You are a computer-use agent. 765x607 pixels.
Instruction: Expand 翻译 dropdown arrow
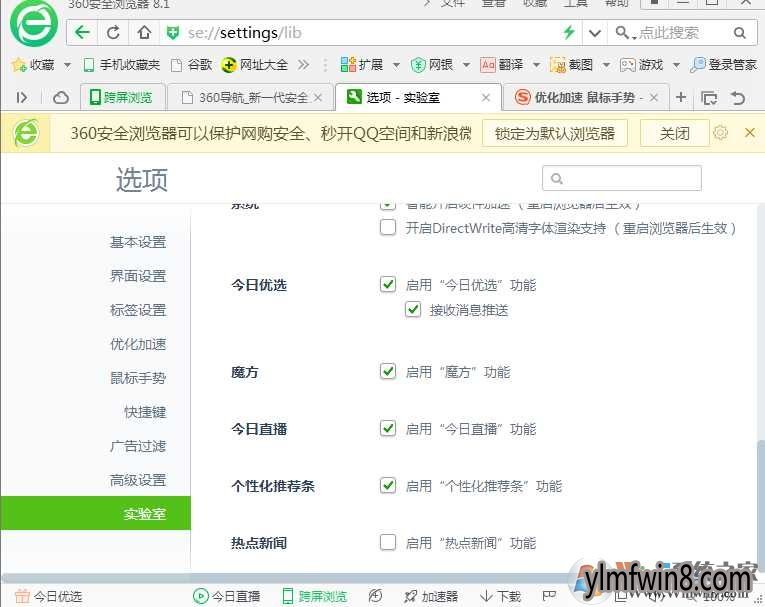click(x=536, y=65)
